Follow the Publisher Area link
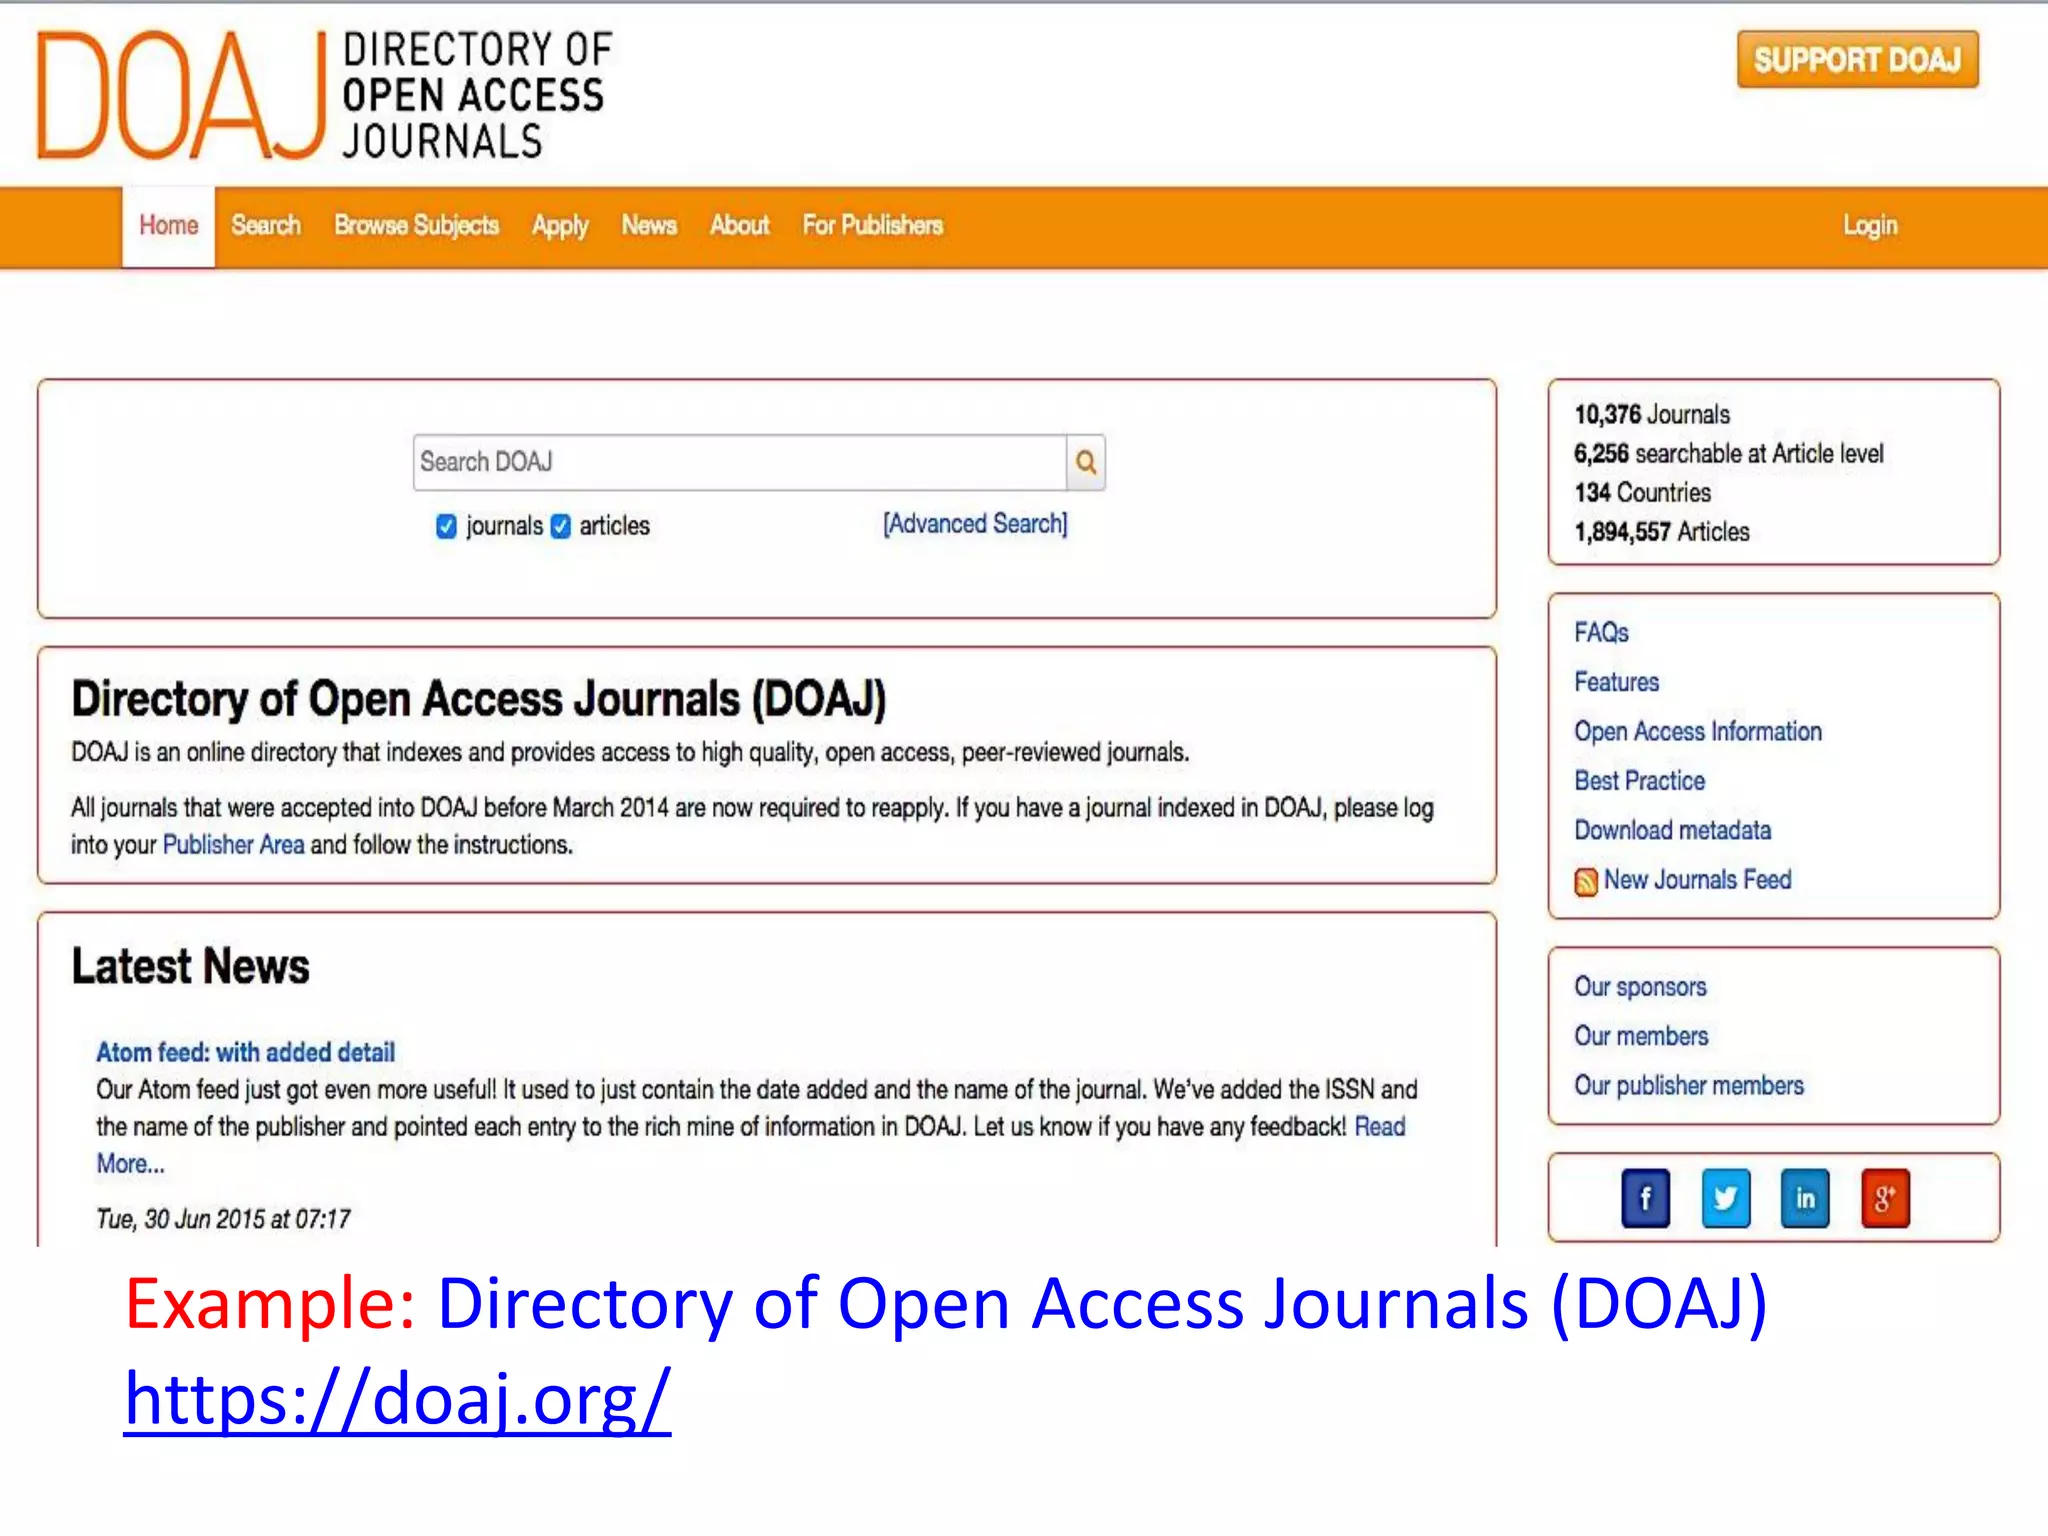The height and width of the screenshot is (1536, 2048). click(x=233, y=845)
